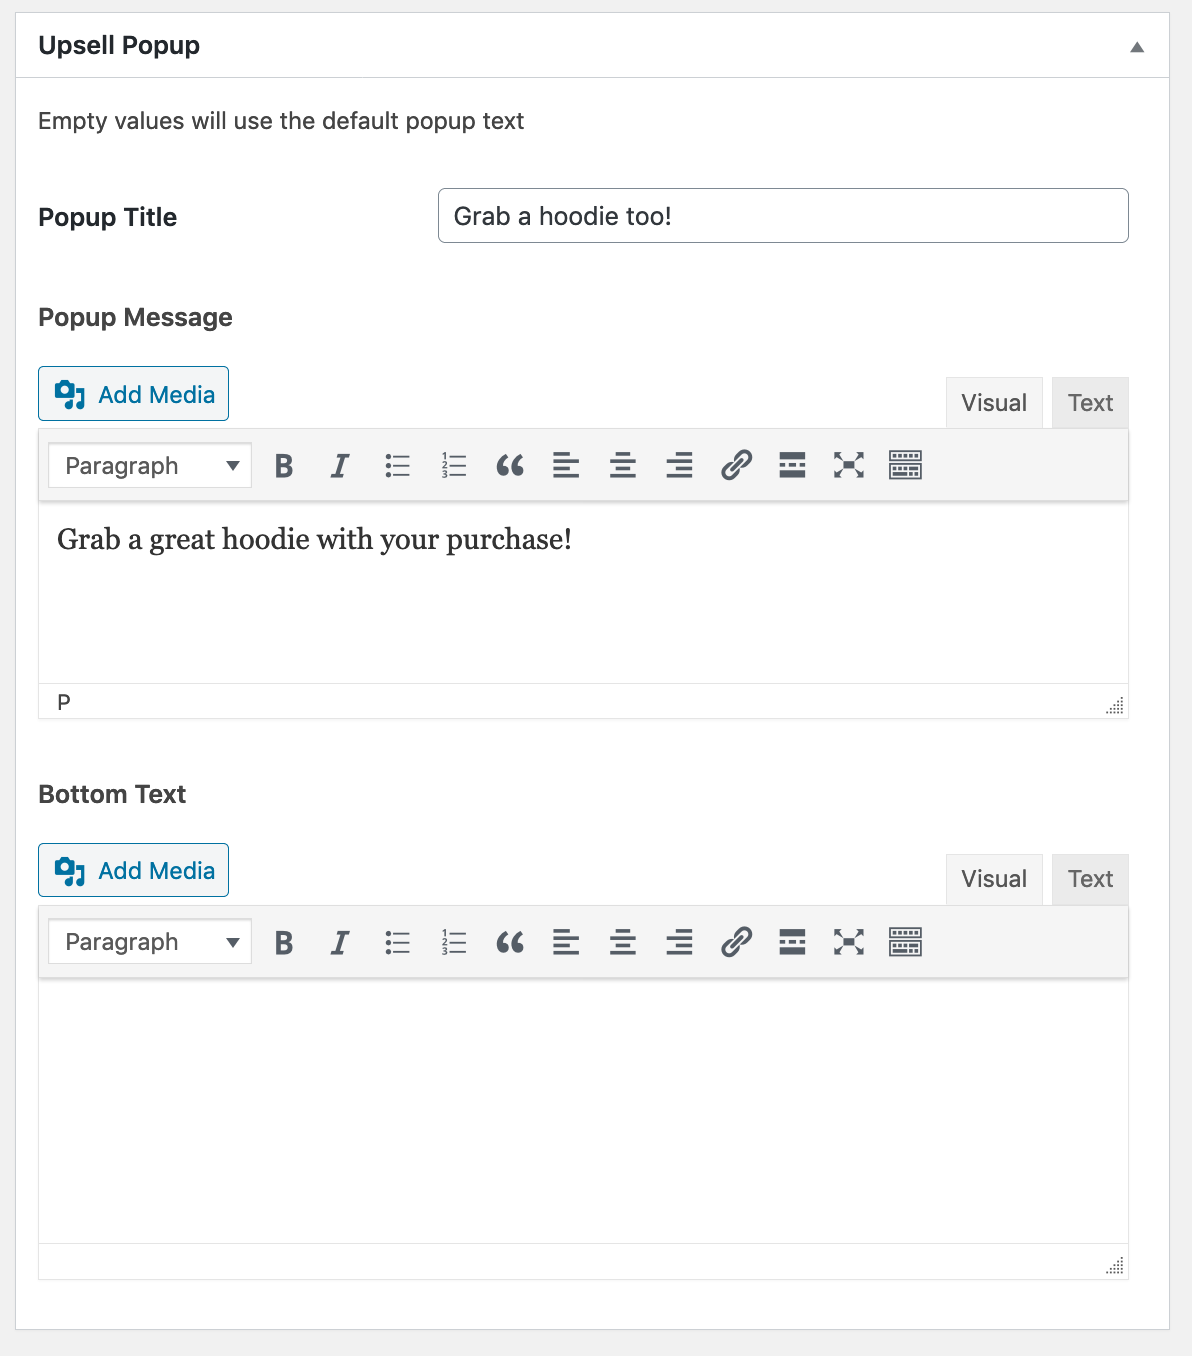Align the Bottom Text content right
Viewport: 1192px width, 1356px height.
tap(679, 941)
